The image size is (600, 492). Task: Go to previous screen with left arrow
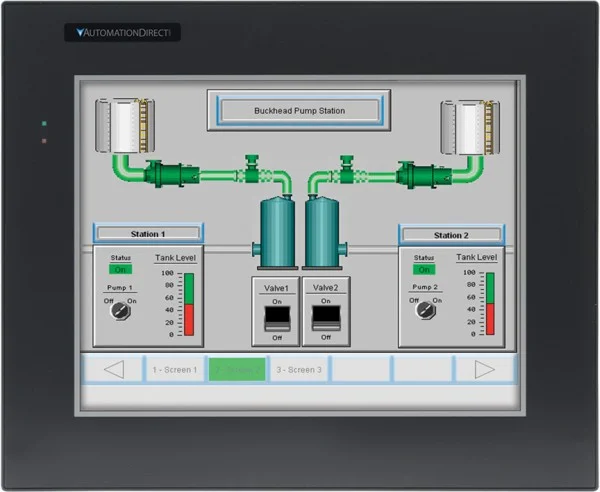coord(114,370)
